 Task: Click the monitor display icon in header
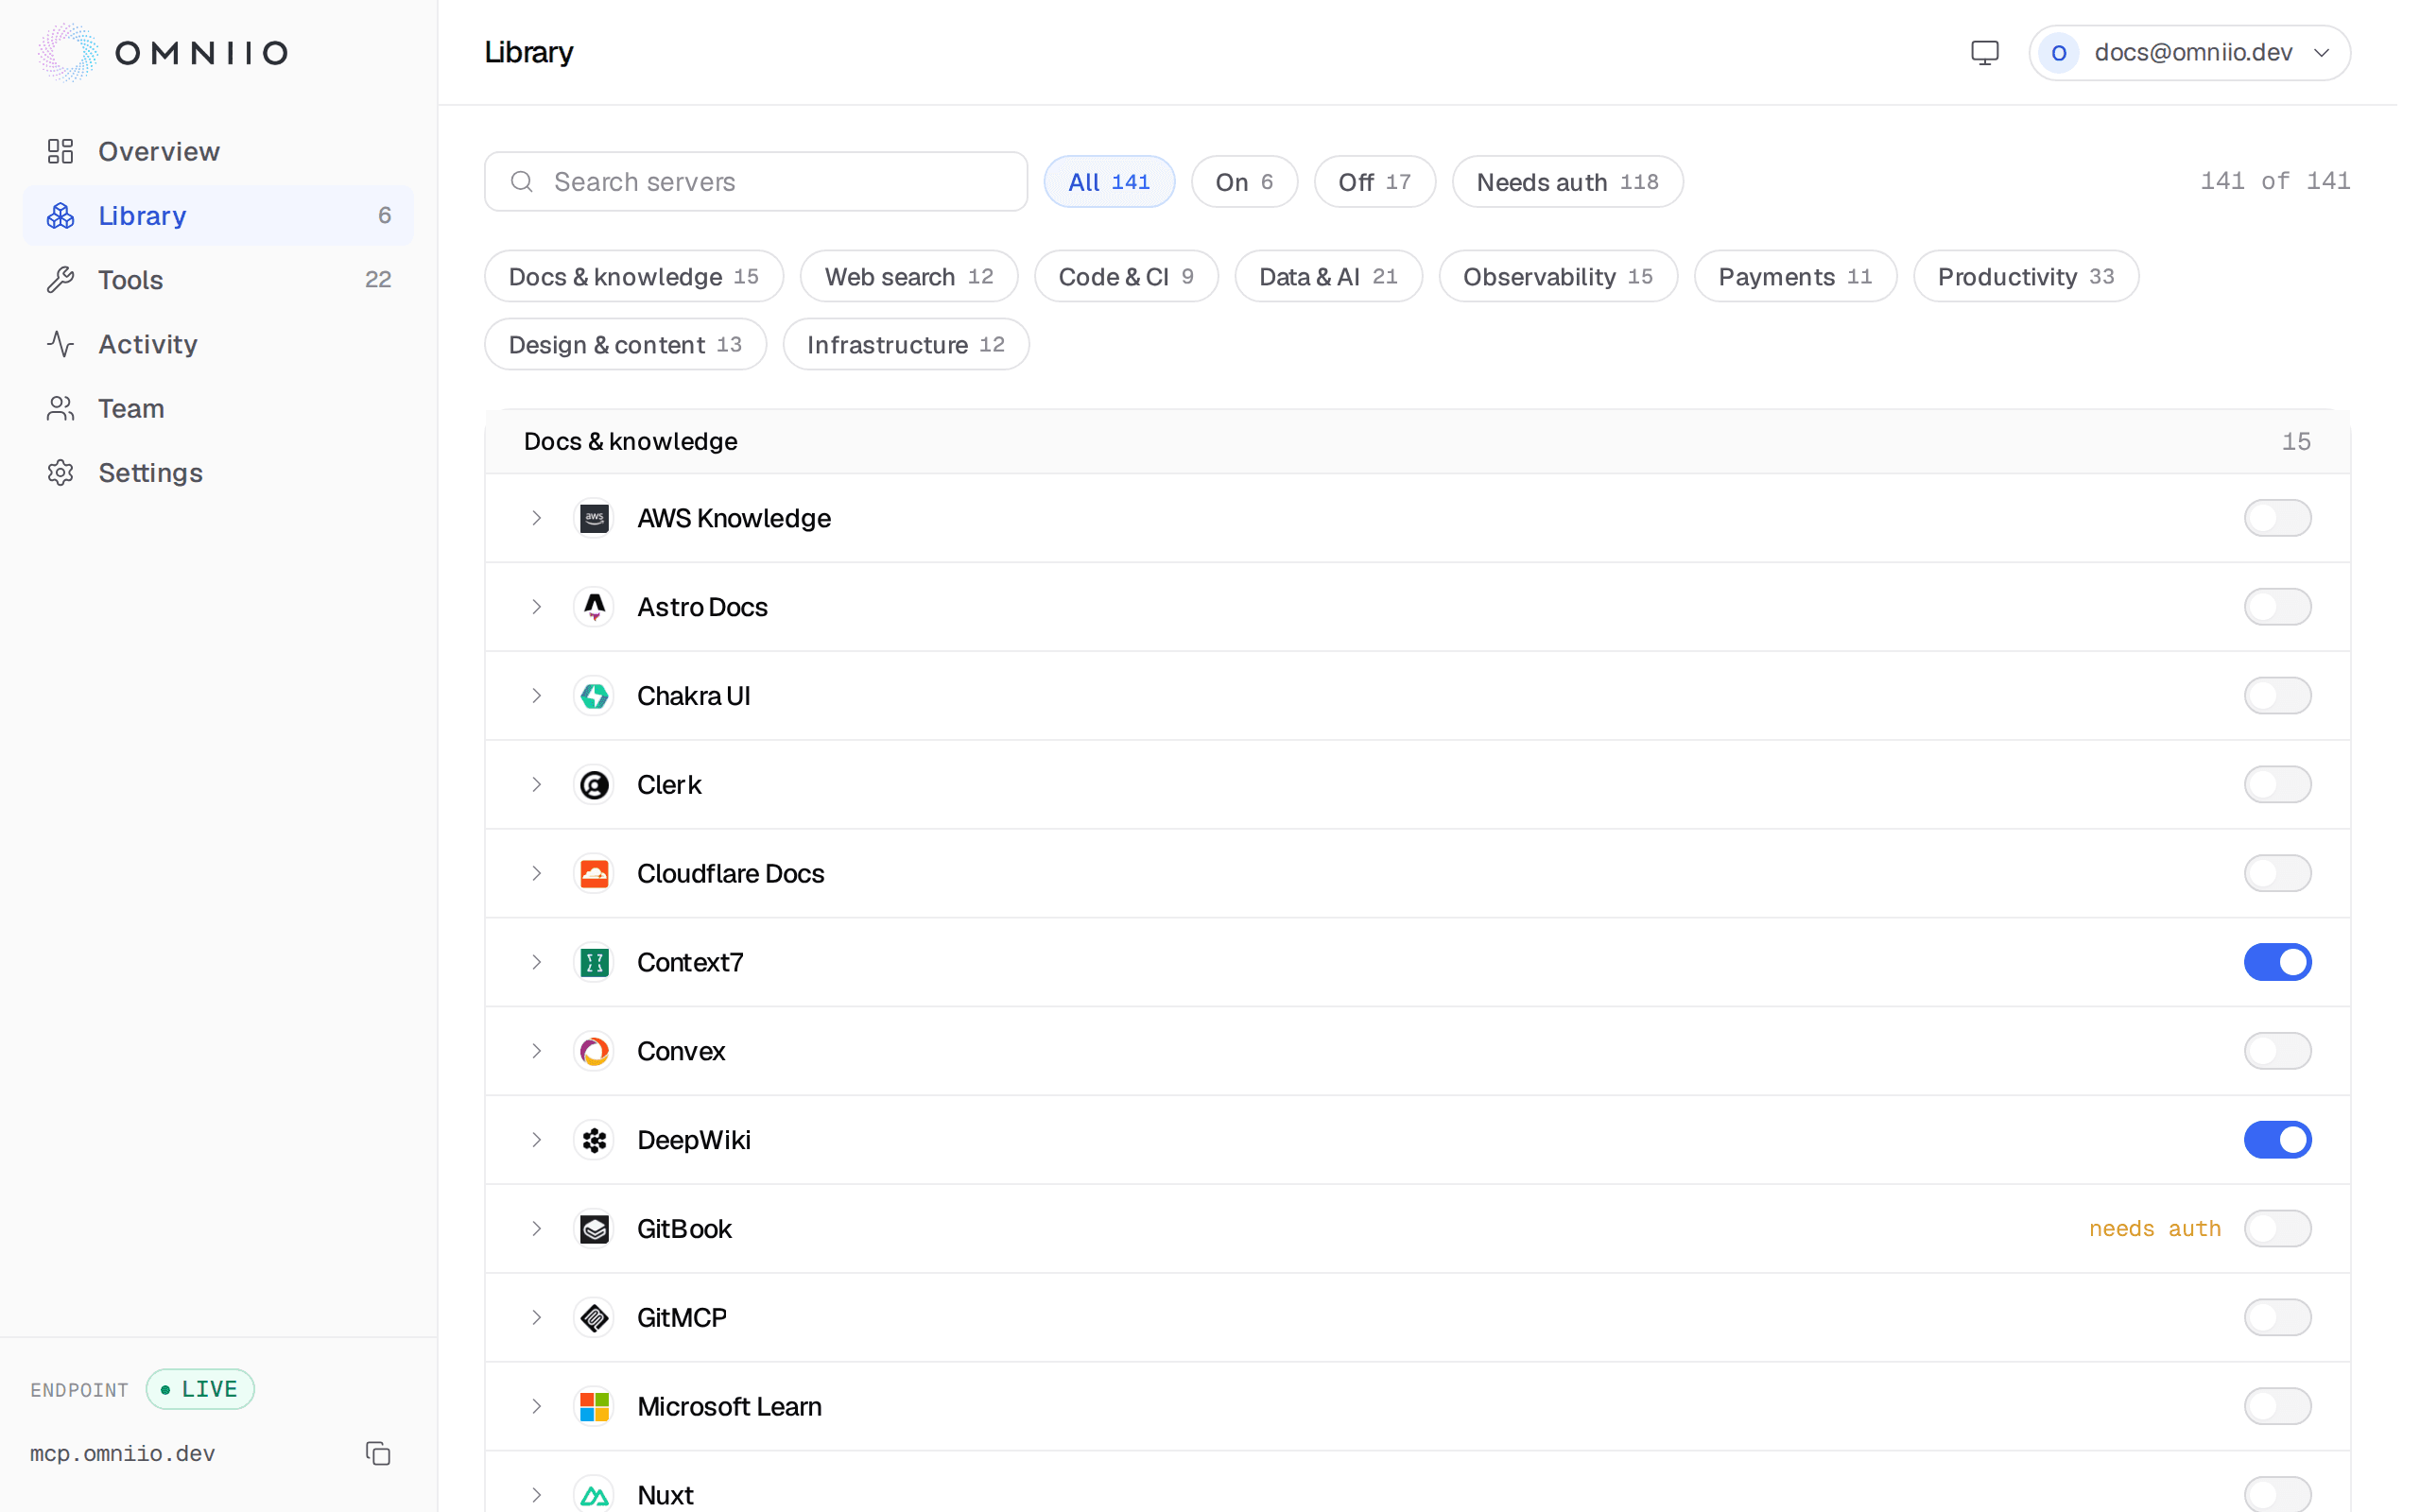[x=1984, y=52]
